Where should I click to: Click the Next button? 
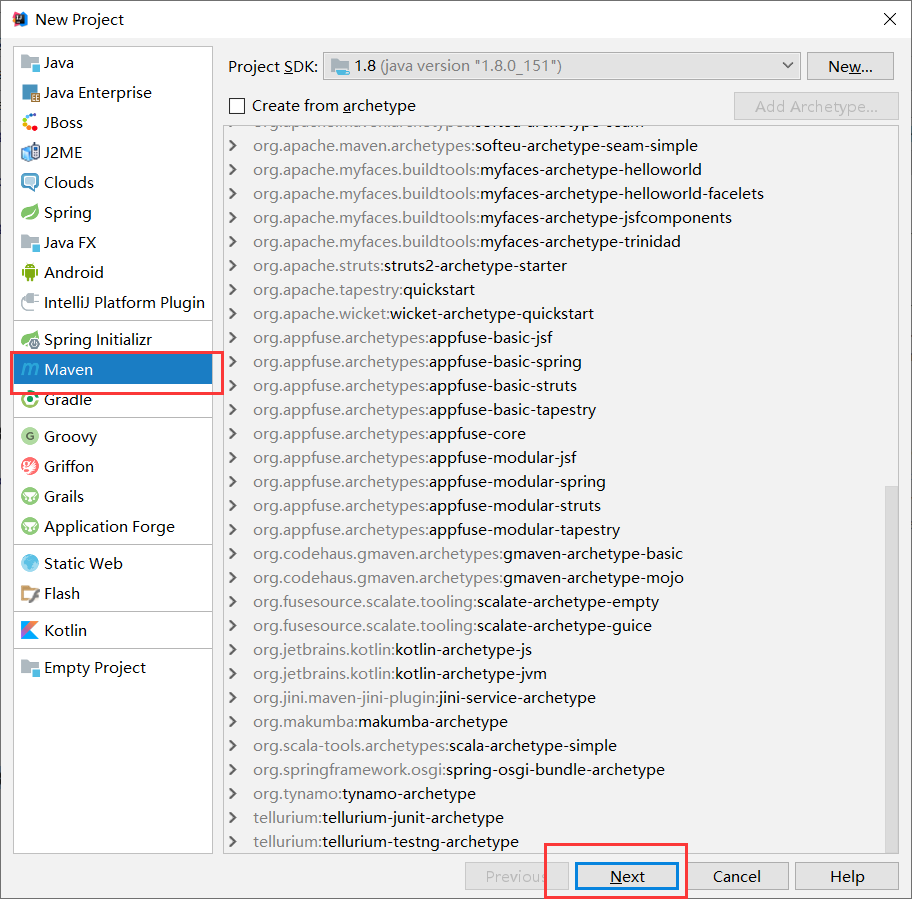click(627, 876)
